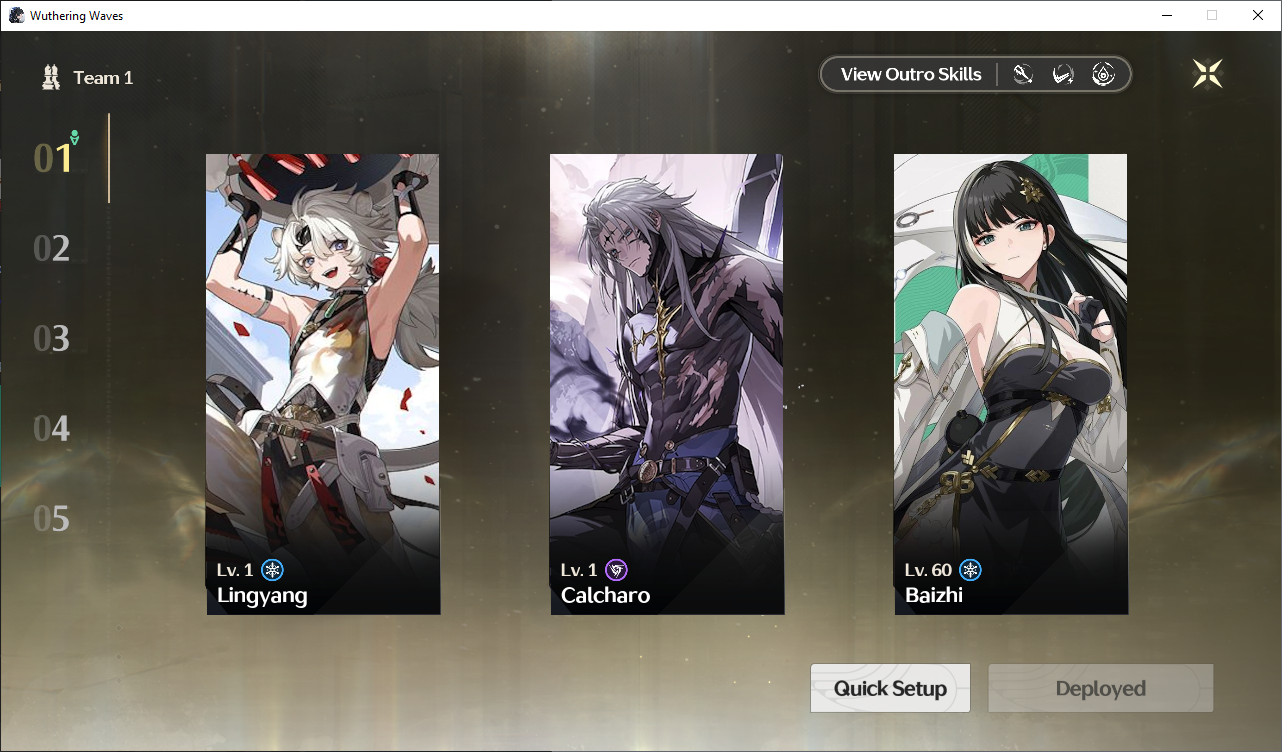Select the Baizhi character card

(x=1011, y=384)
